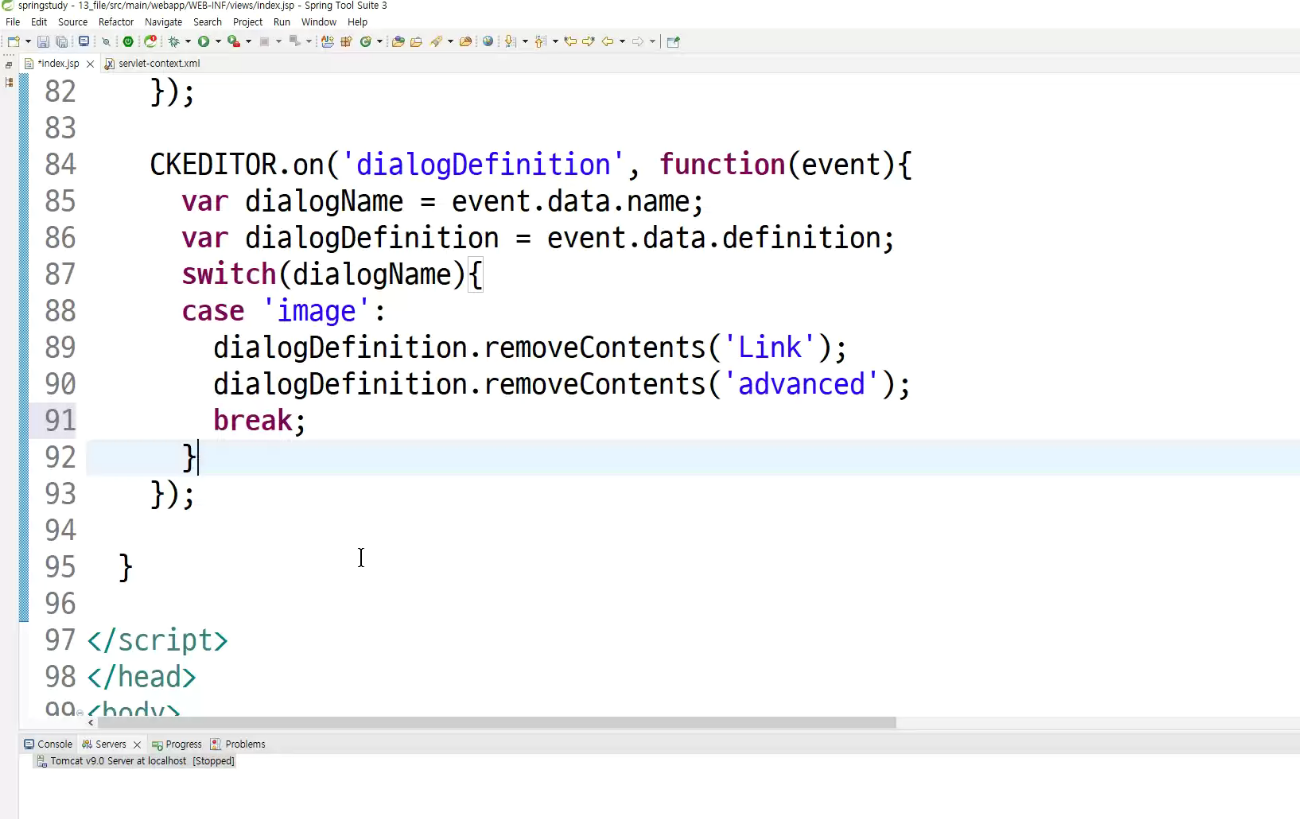Viewport: 1300px width, 819px height.
Task: Open the dropdown arrow beside Debug icon
Action: [x=187, y=42]
